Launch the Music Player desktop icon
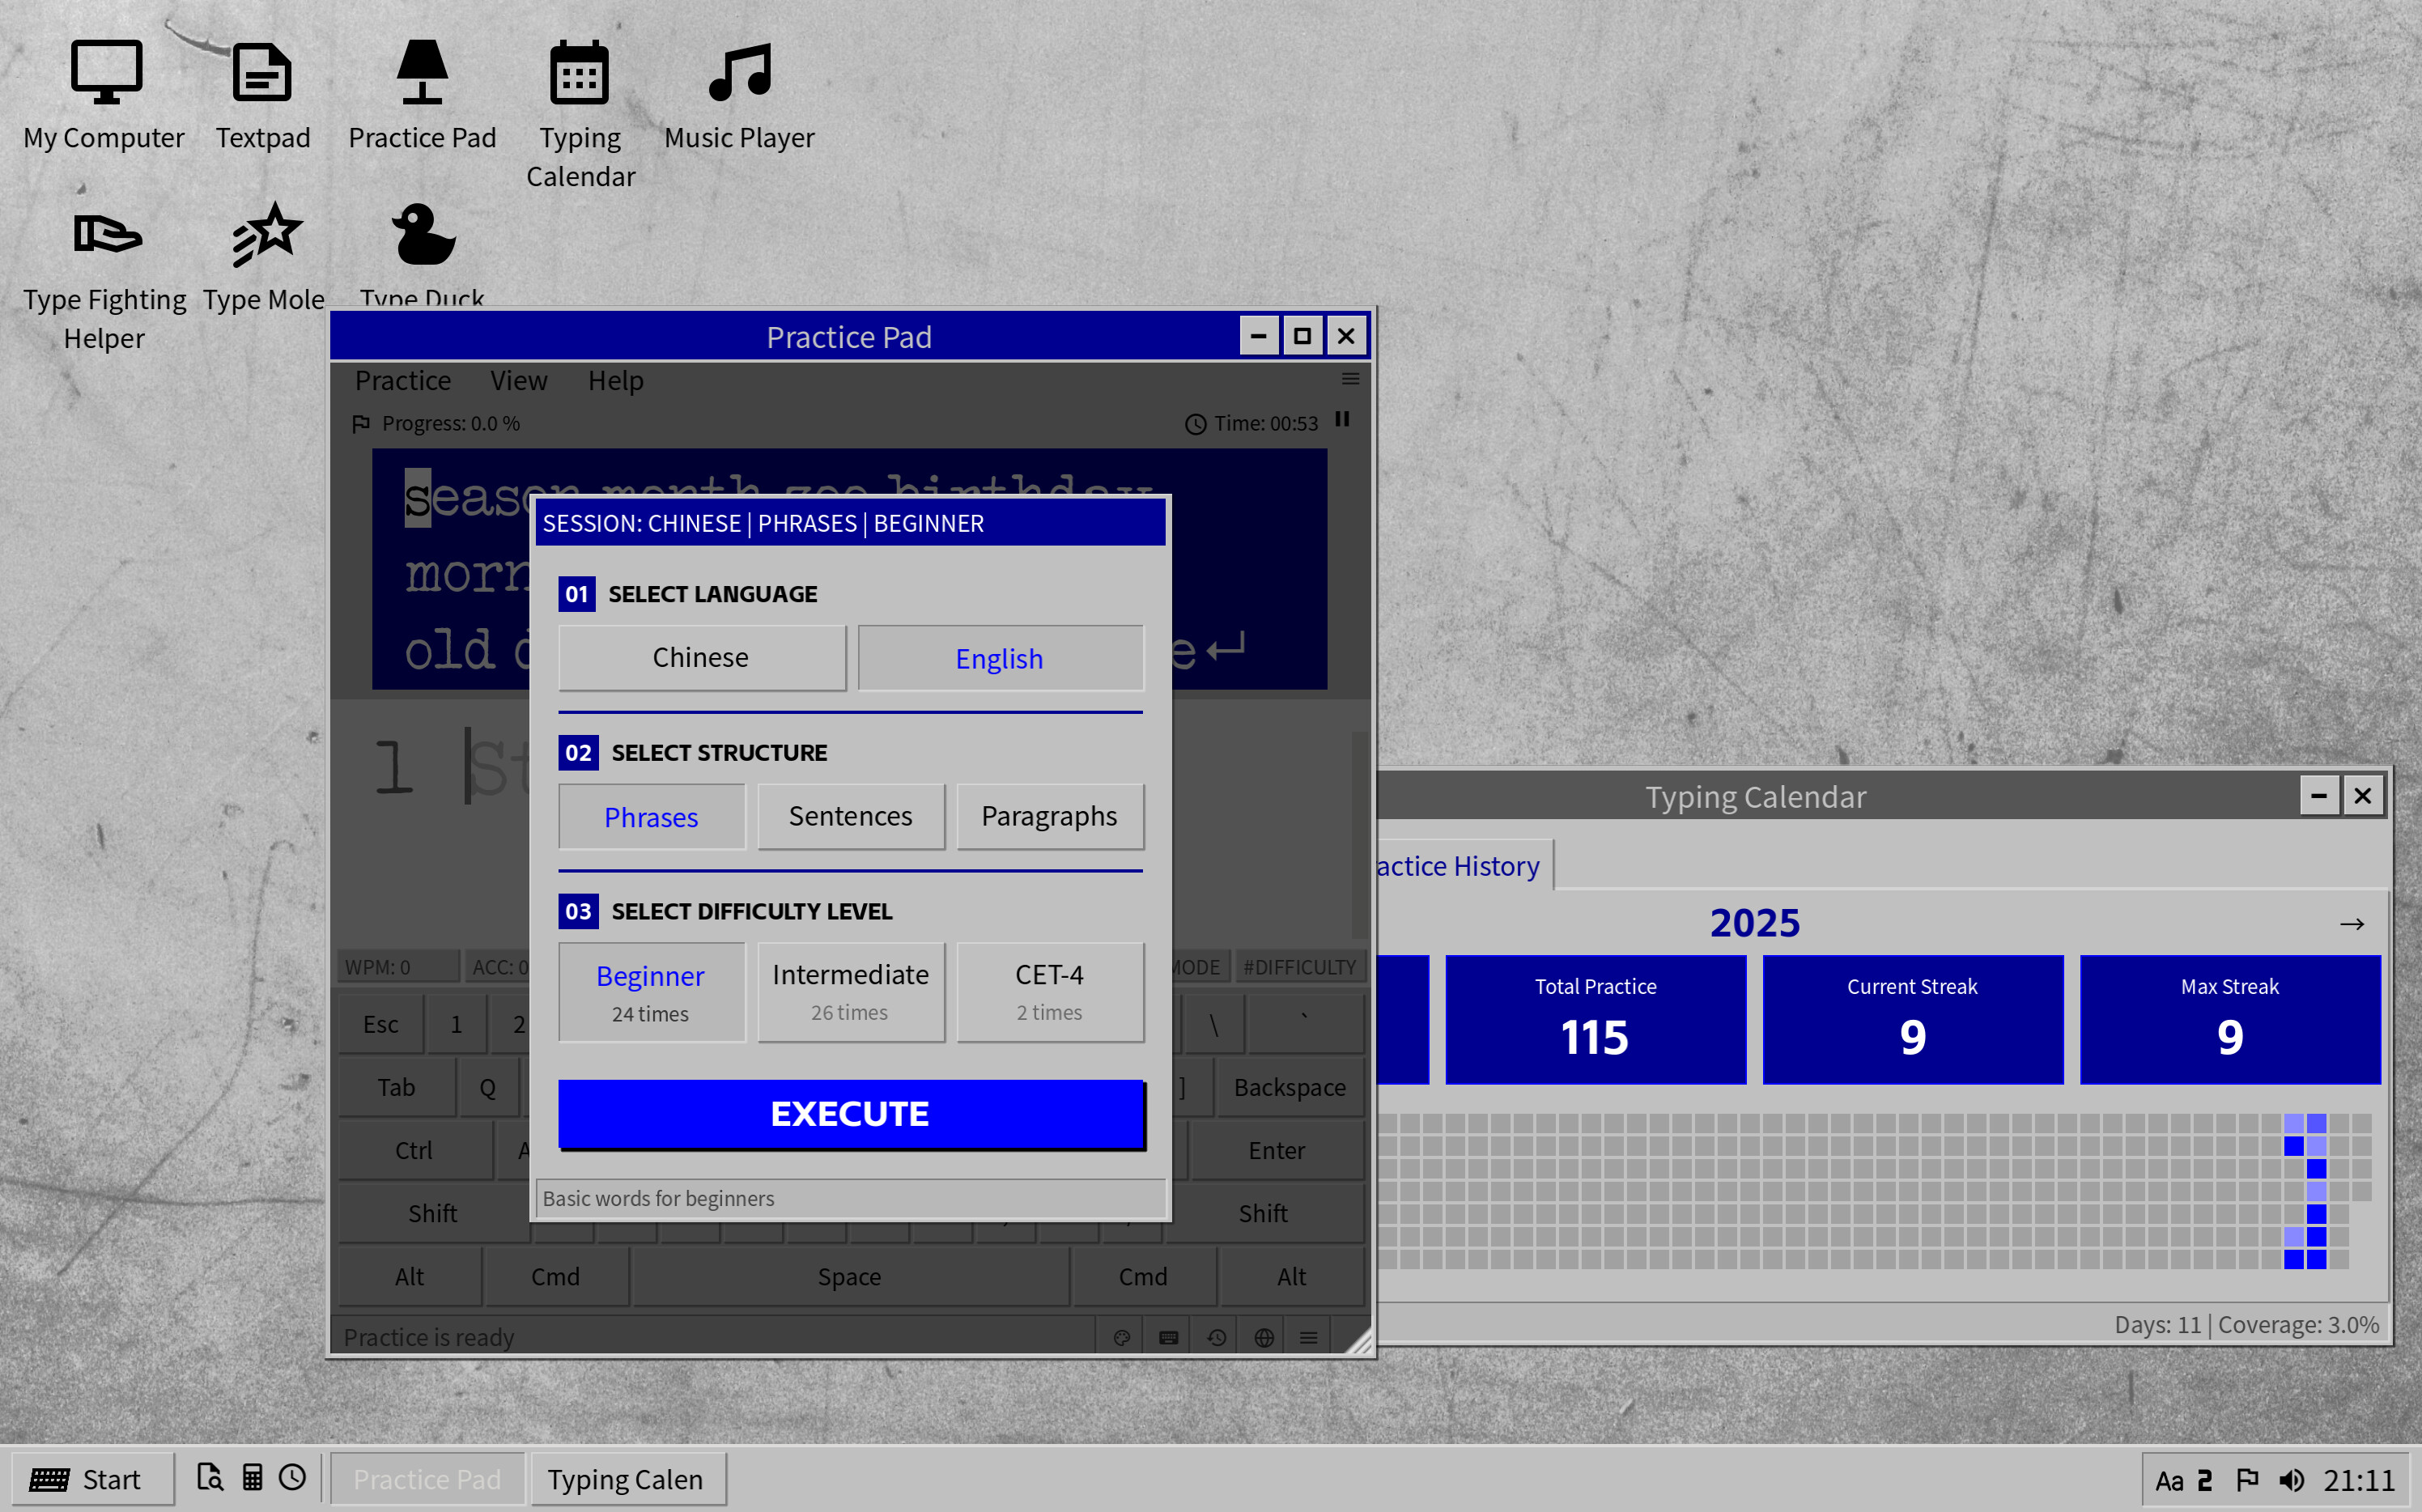The image size is (2422, 1512). (x=739, y=95)
